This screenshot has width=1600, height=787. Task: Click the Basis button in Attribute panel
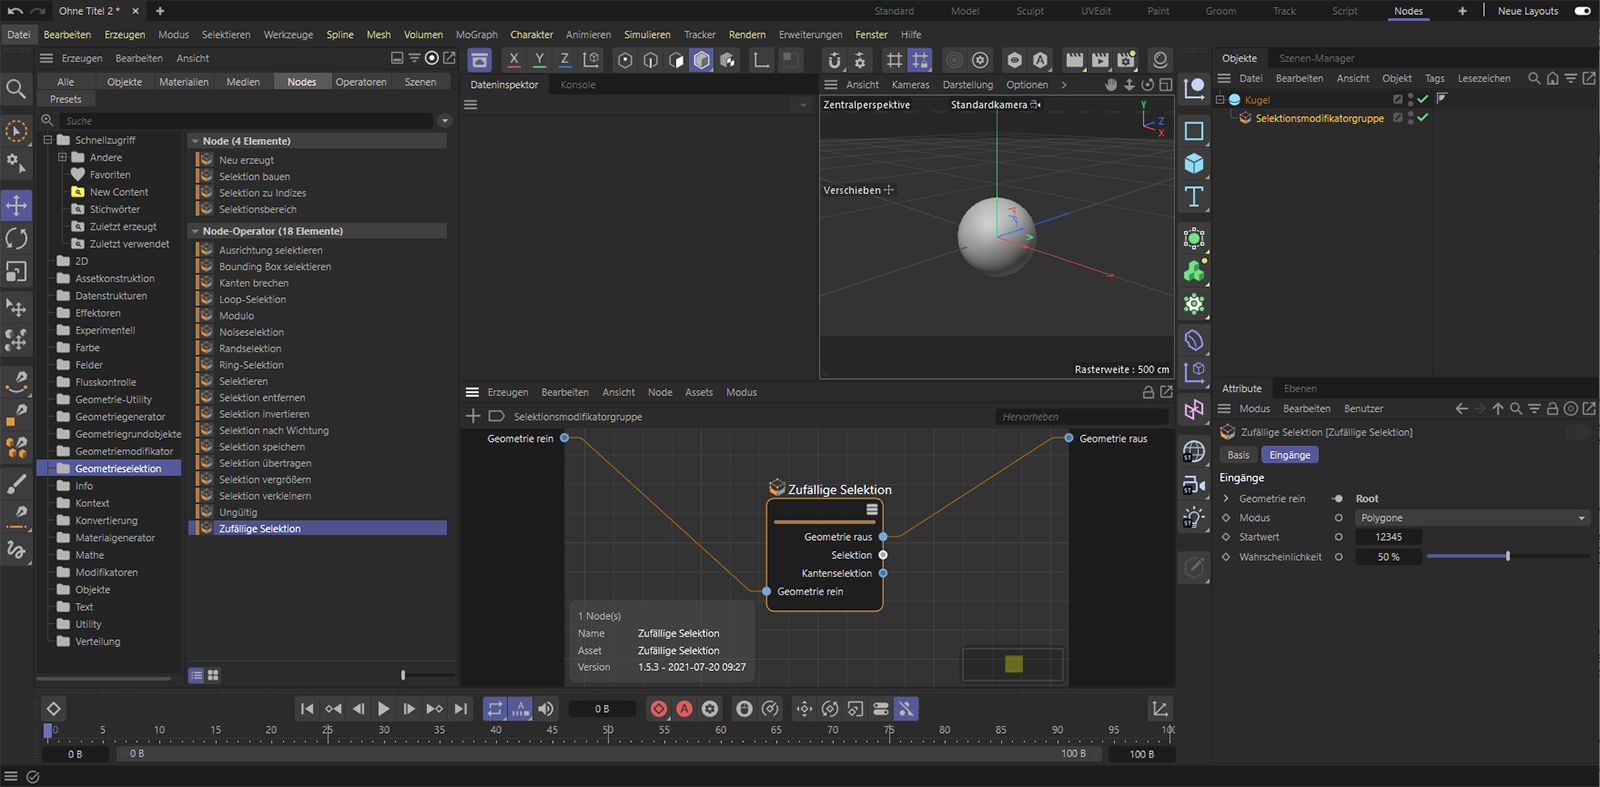(1238, 455)
